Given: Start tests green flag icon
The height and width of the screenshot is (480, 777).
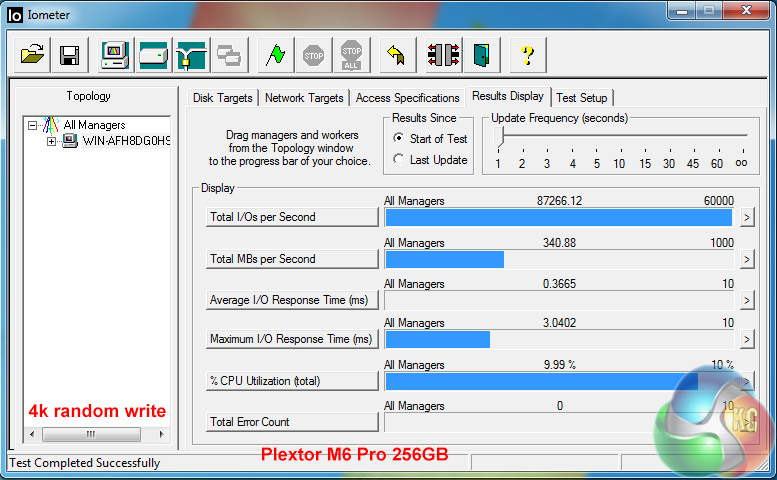Looking at the screenshot, I should (x=276, y=55).
